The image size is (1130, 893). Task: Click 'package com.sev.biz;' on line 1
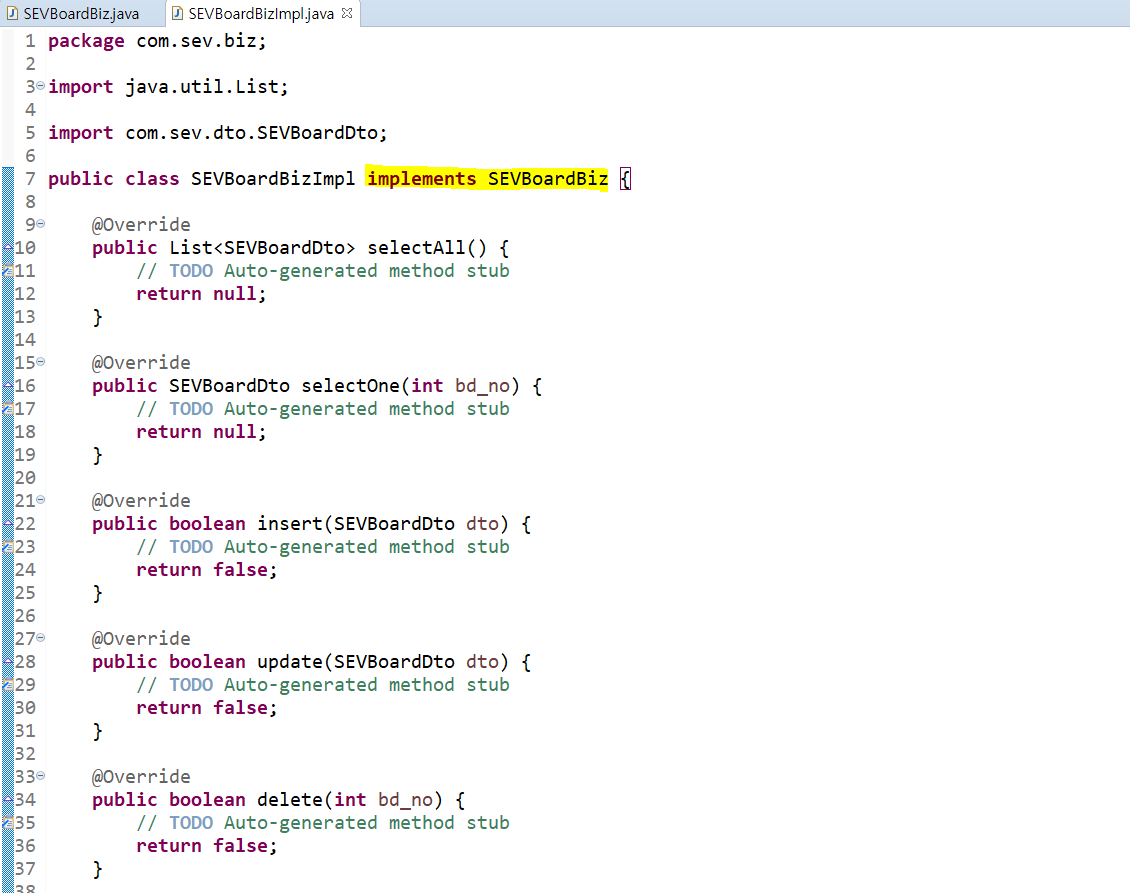click(x=157, y=41)
